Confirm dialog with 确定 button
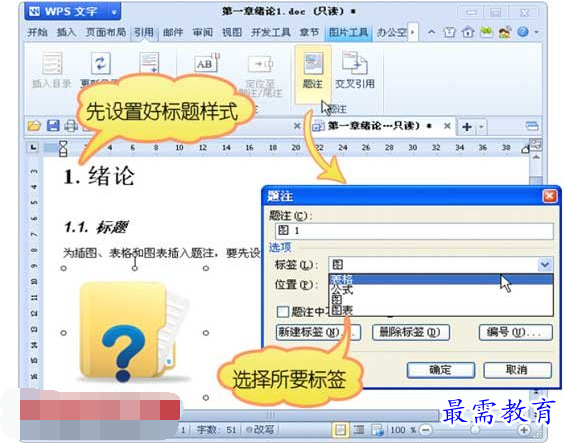This screenshot has height=443, width=564. point(441,370)
